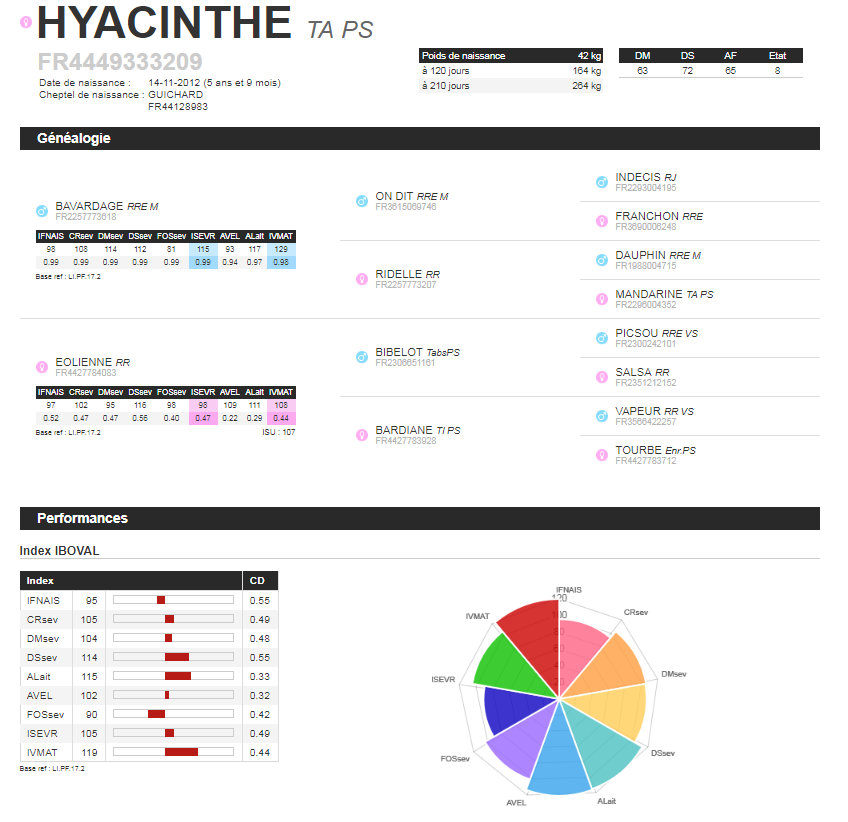Click the Poids de naissance header row

coord(511,56)
